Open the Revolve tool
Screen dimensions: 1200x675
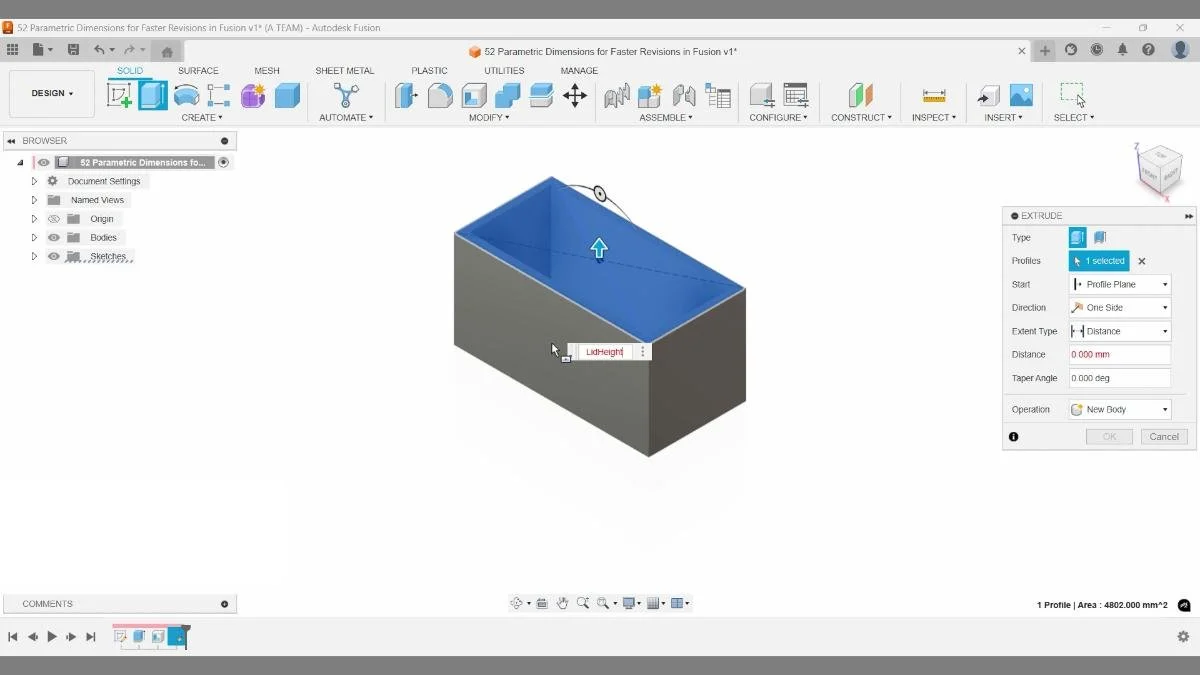186,95
